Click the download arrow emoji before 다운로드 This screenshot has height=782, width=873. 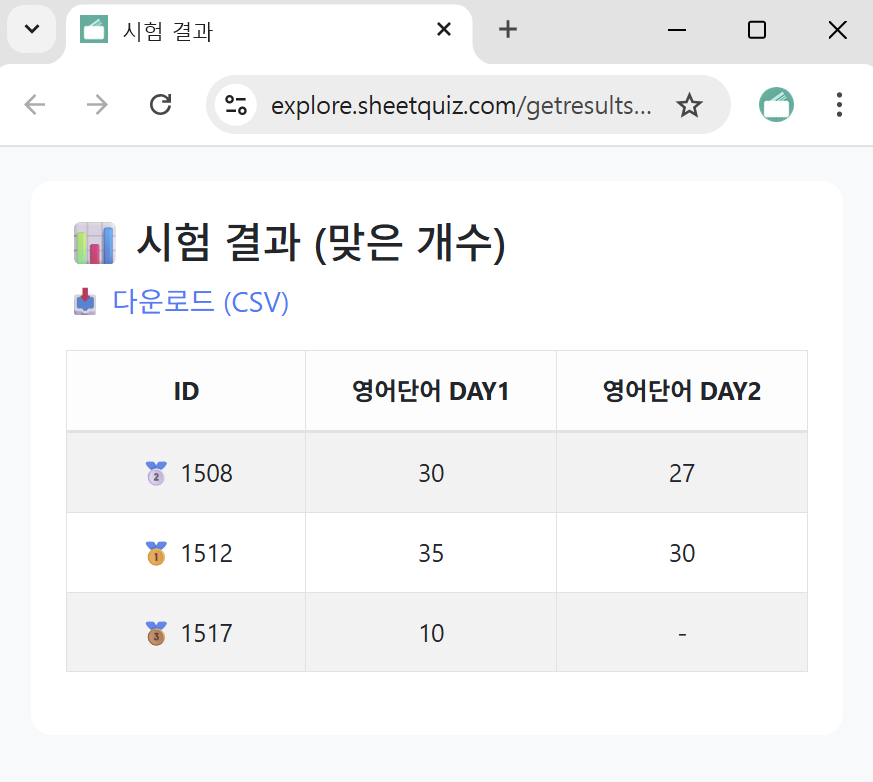click(x=84, y=302)
